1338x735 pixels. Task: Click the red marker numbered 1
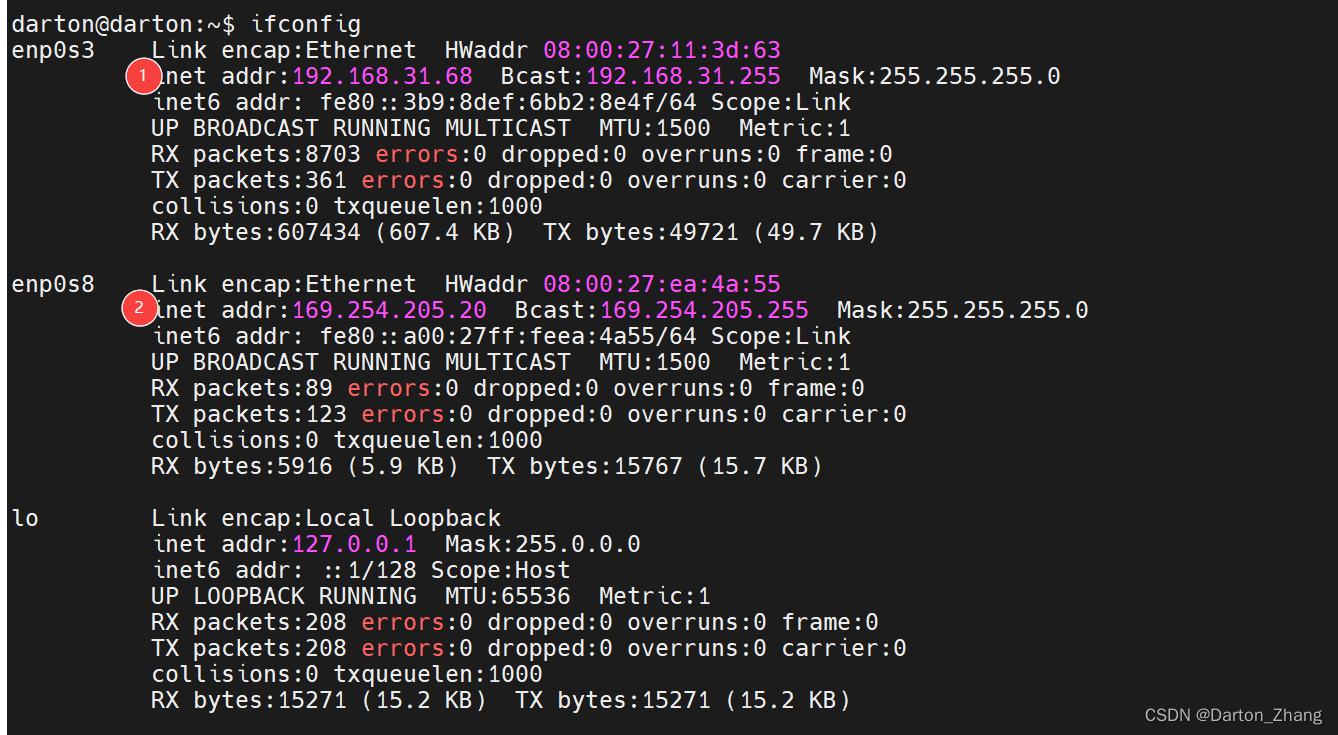tap(143, 75)
